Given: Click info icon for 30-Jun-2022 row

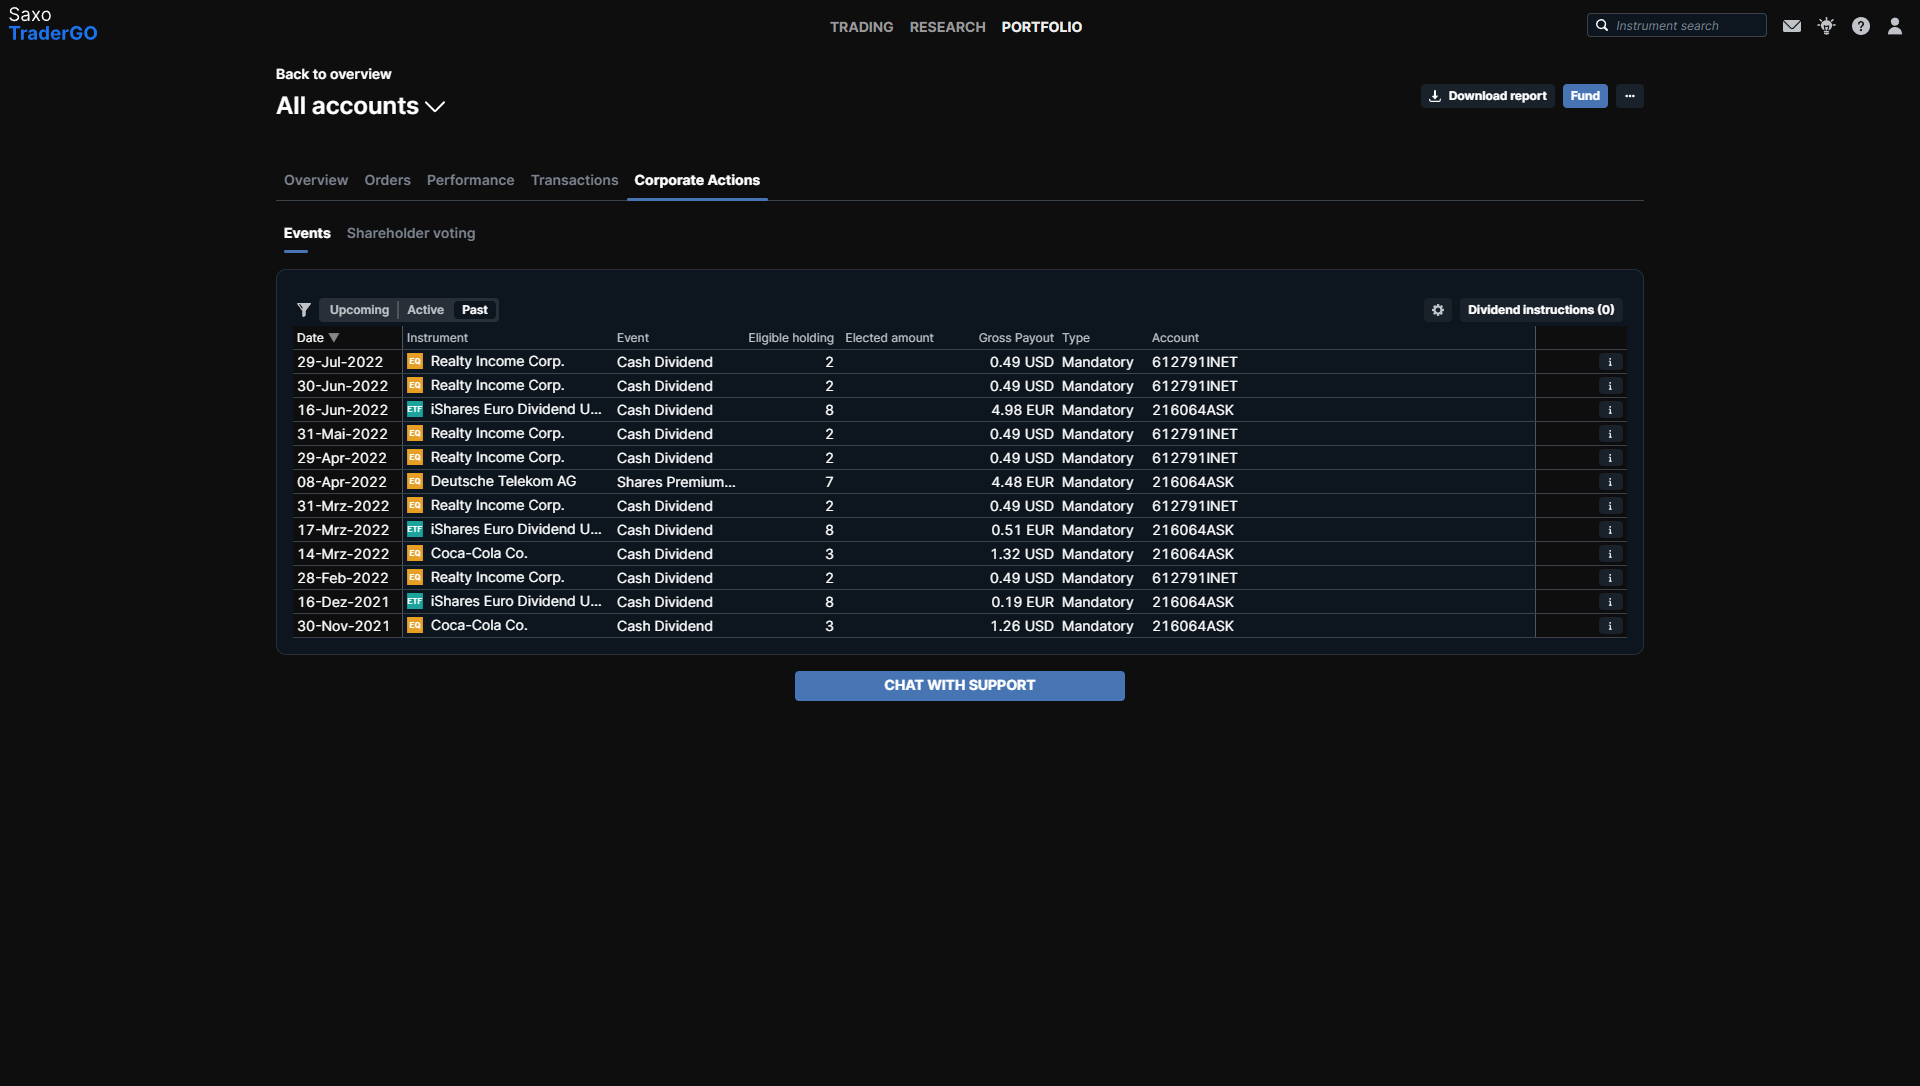Looking at the screenshot, I should coord(1610,386).
